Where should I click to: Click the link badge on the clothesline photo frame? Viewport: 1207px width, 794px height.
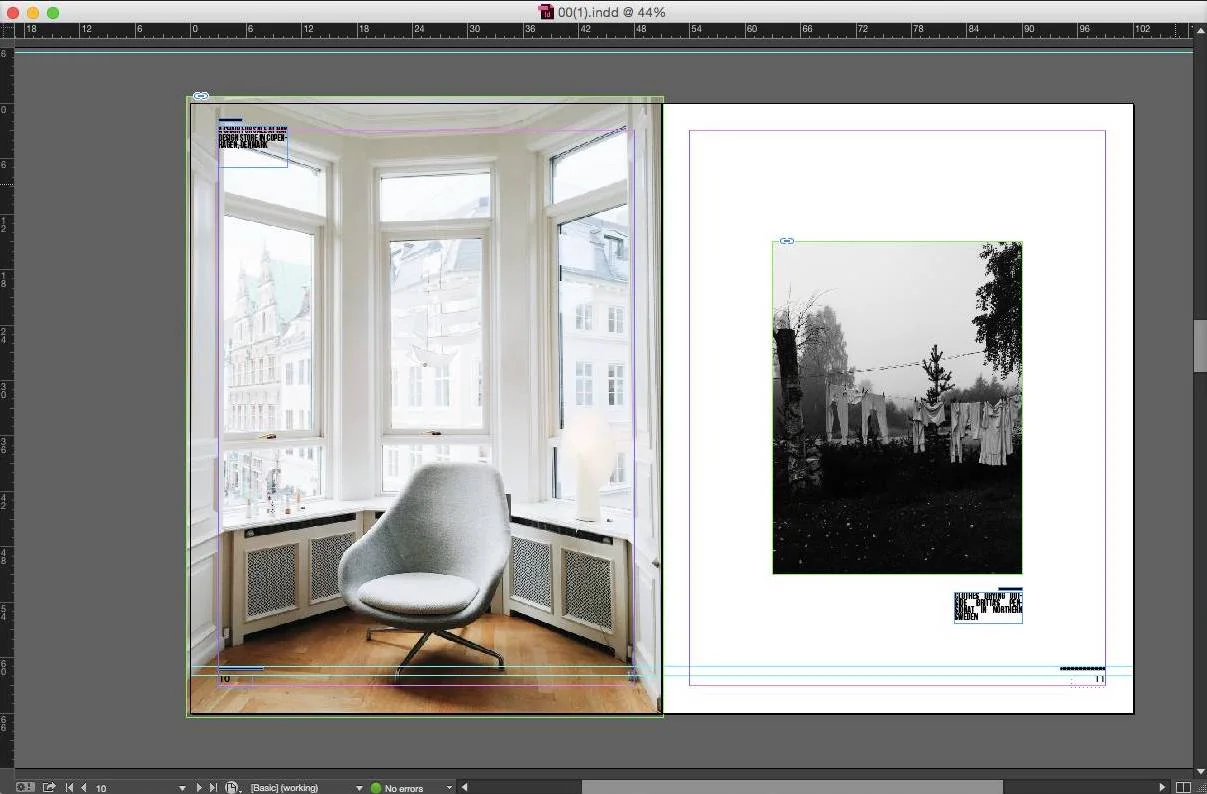click(x=787, y=241)
